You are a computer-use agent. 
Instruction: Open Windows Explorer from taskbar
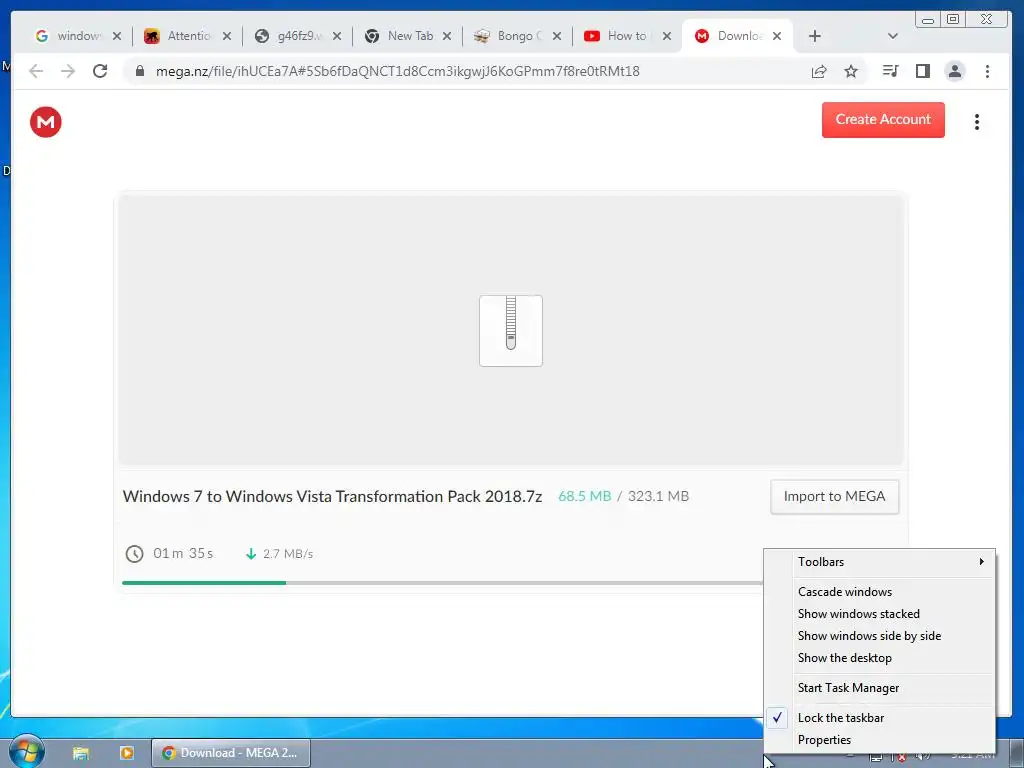81,753
